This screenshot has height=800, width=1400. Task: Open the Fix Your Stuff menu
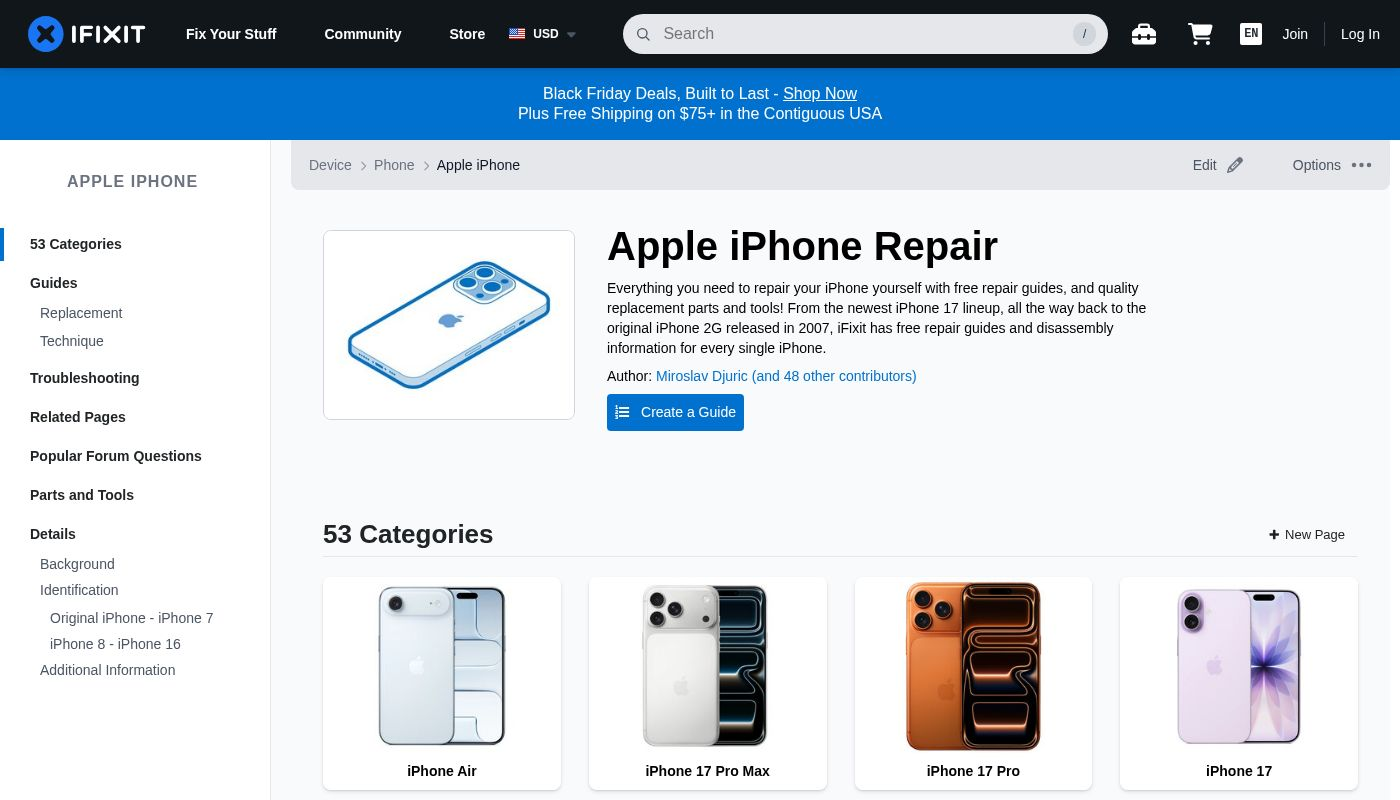pos(231,34)
